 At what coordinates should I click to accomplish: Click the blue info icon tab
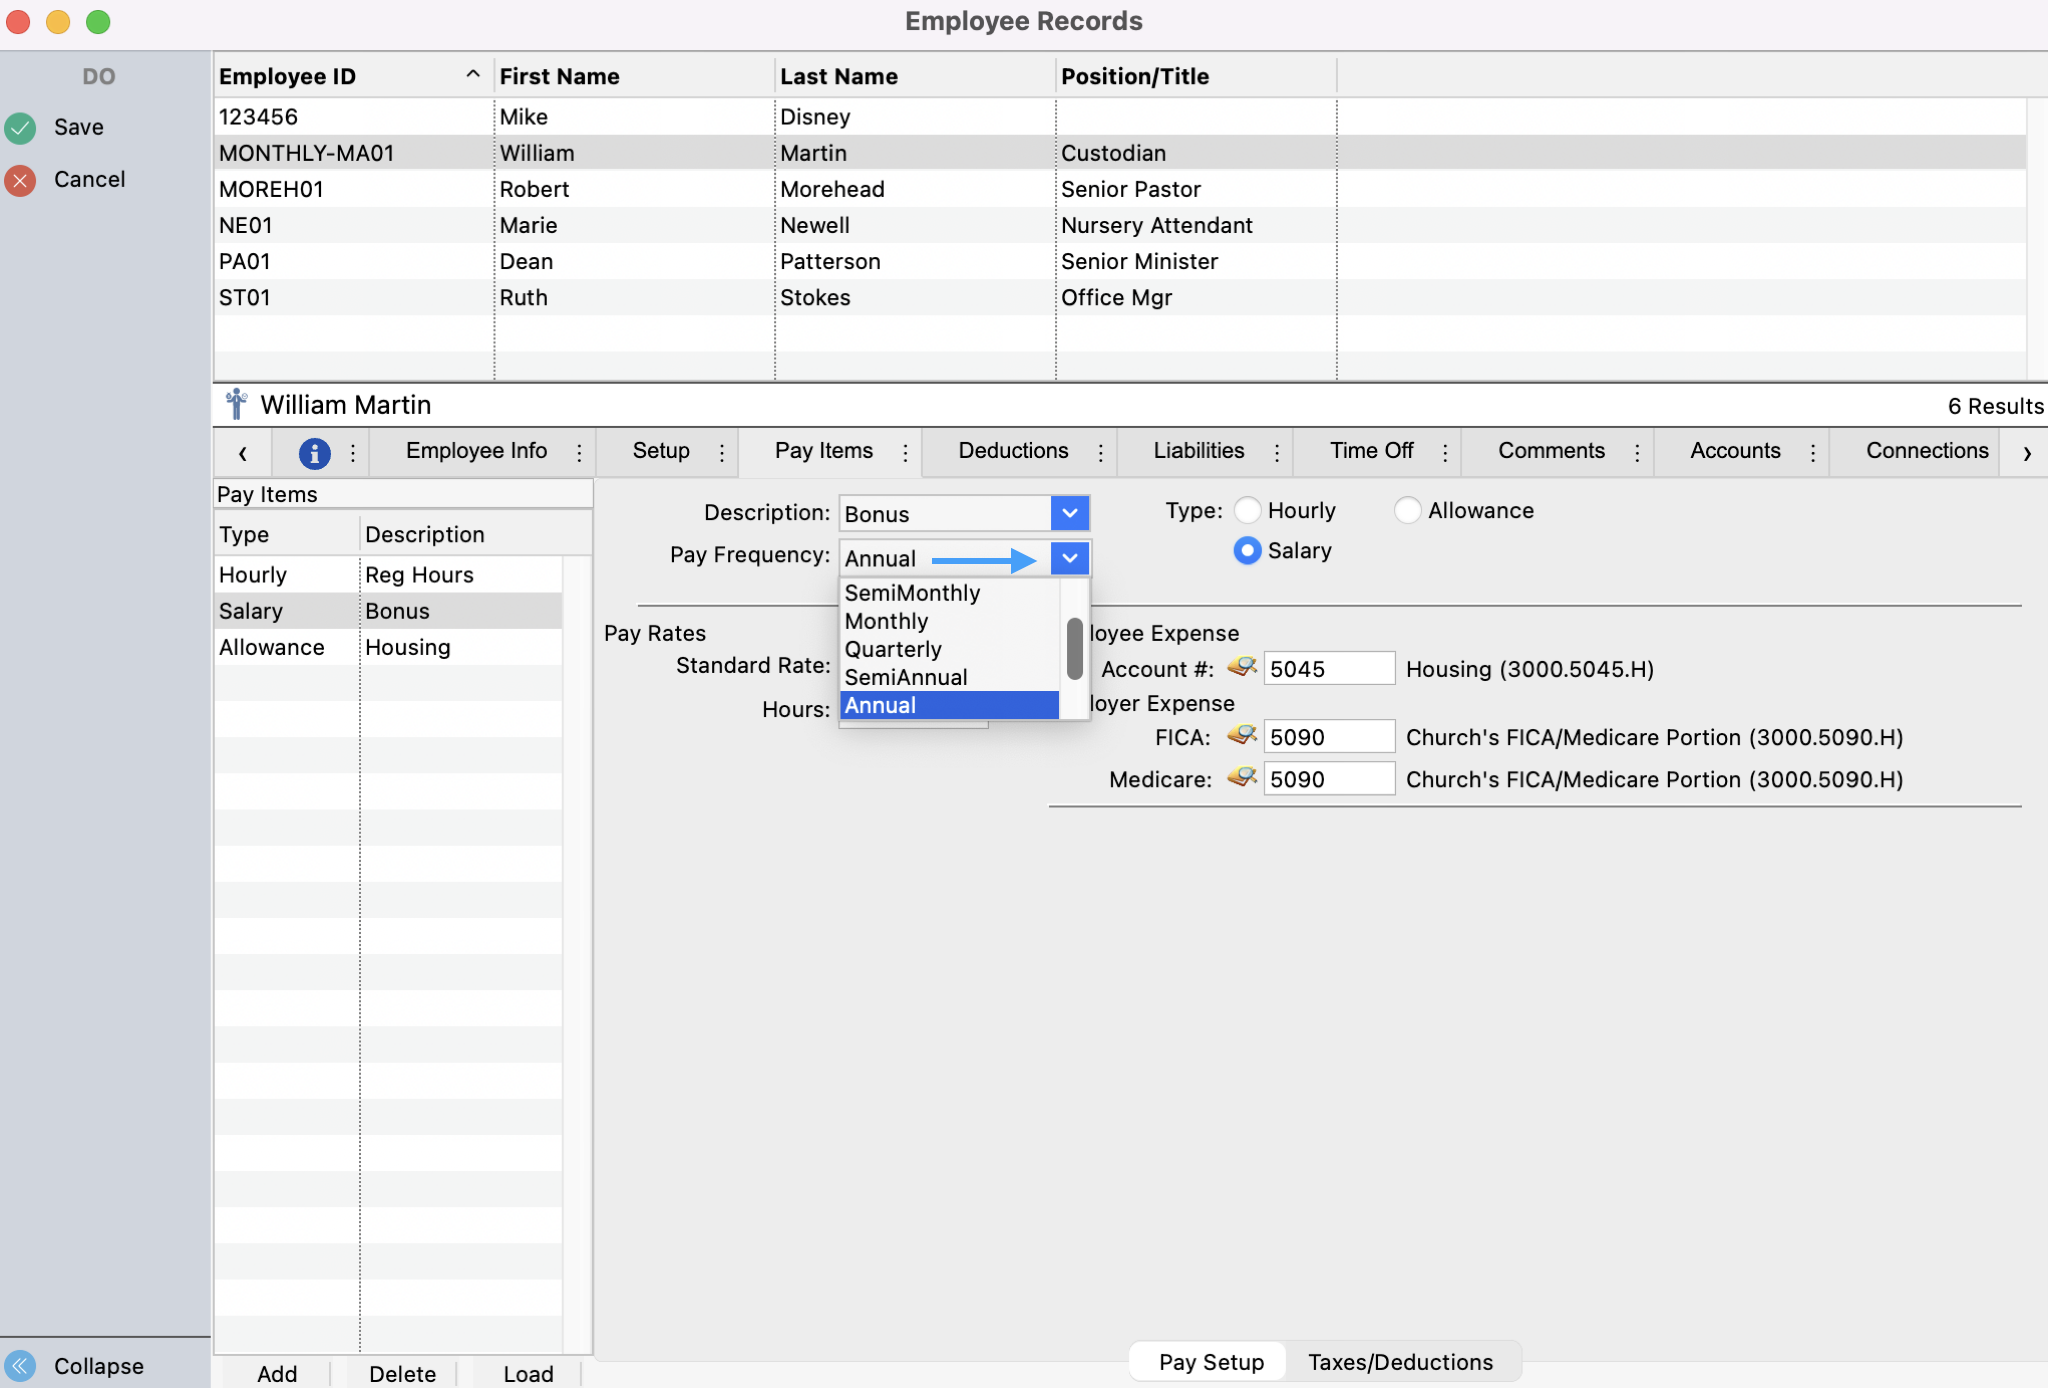click(x=314, y=453)
